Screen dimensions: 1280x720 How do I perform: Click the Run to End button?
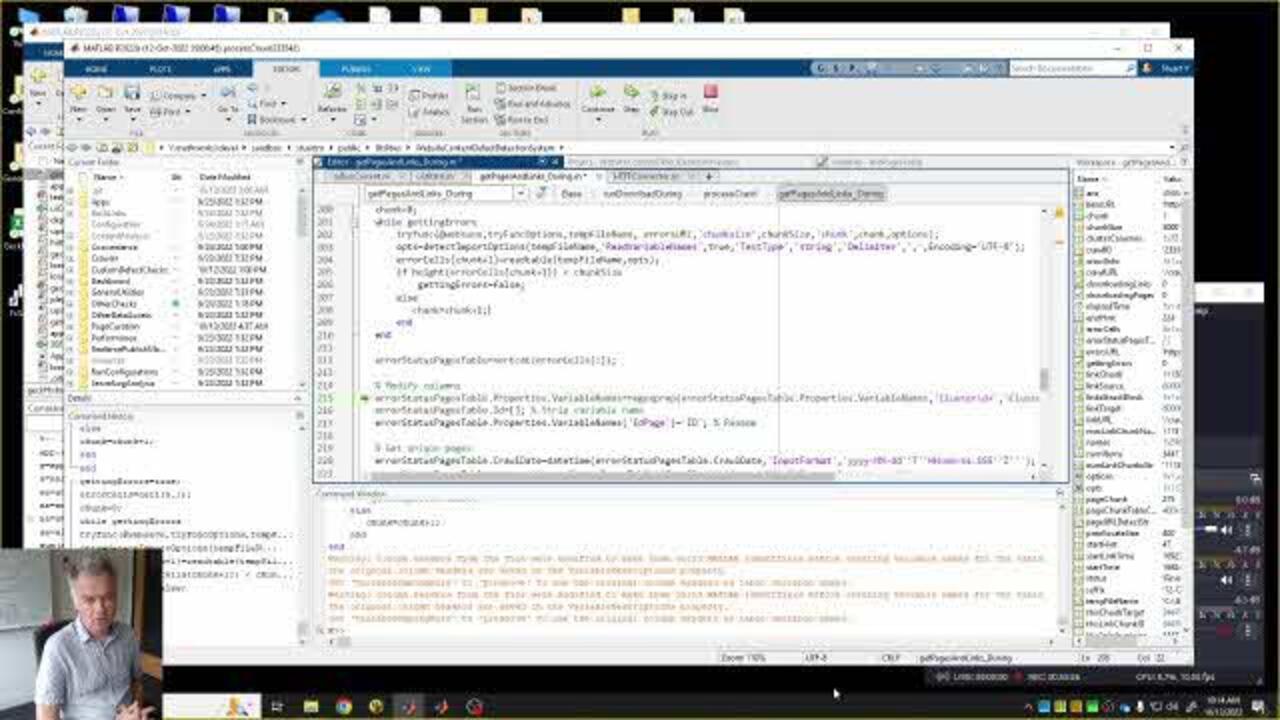(x=527, y=119)
